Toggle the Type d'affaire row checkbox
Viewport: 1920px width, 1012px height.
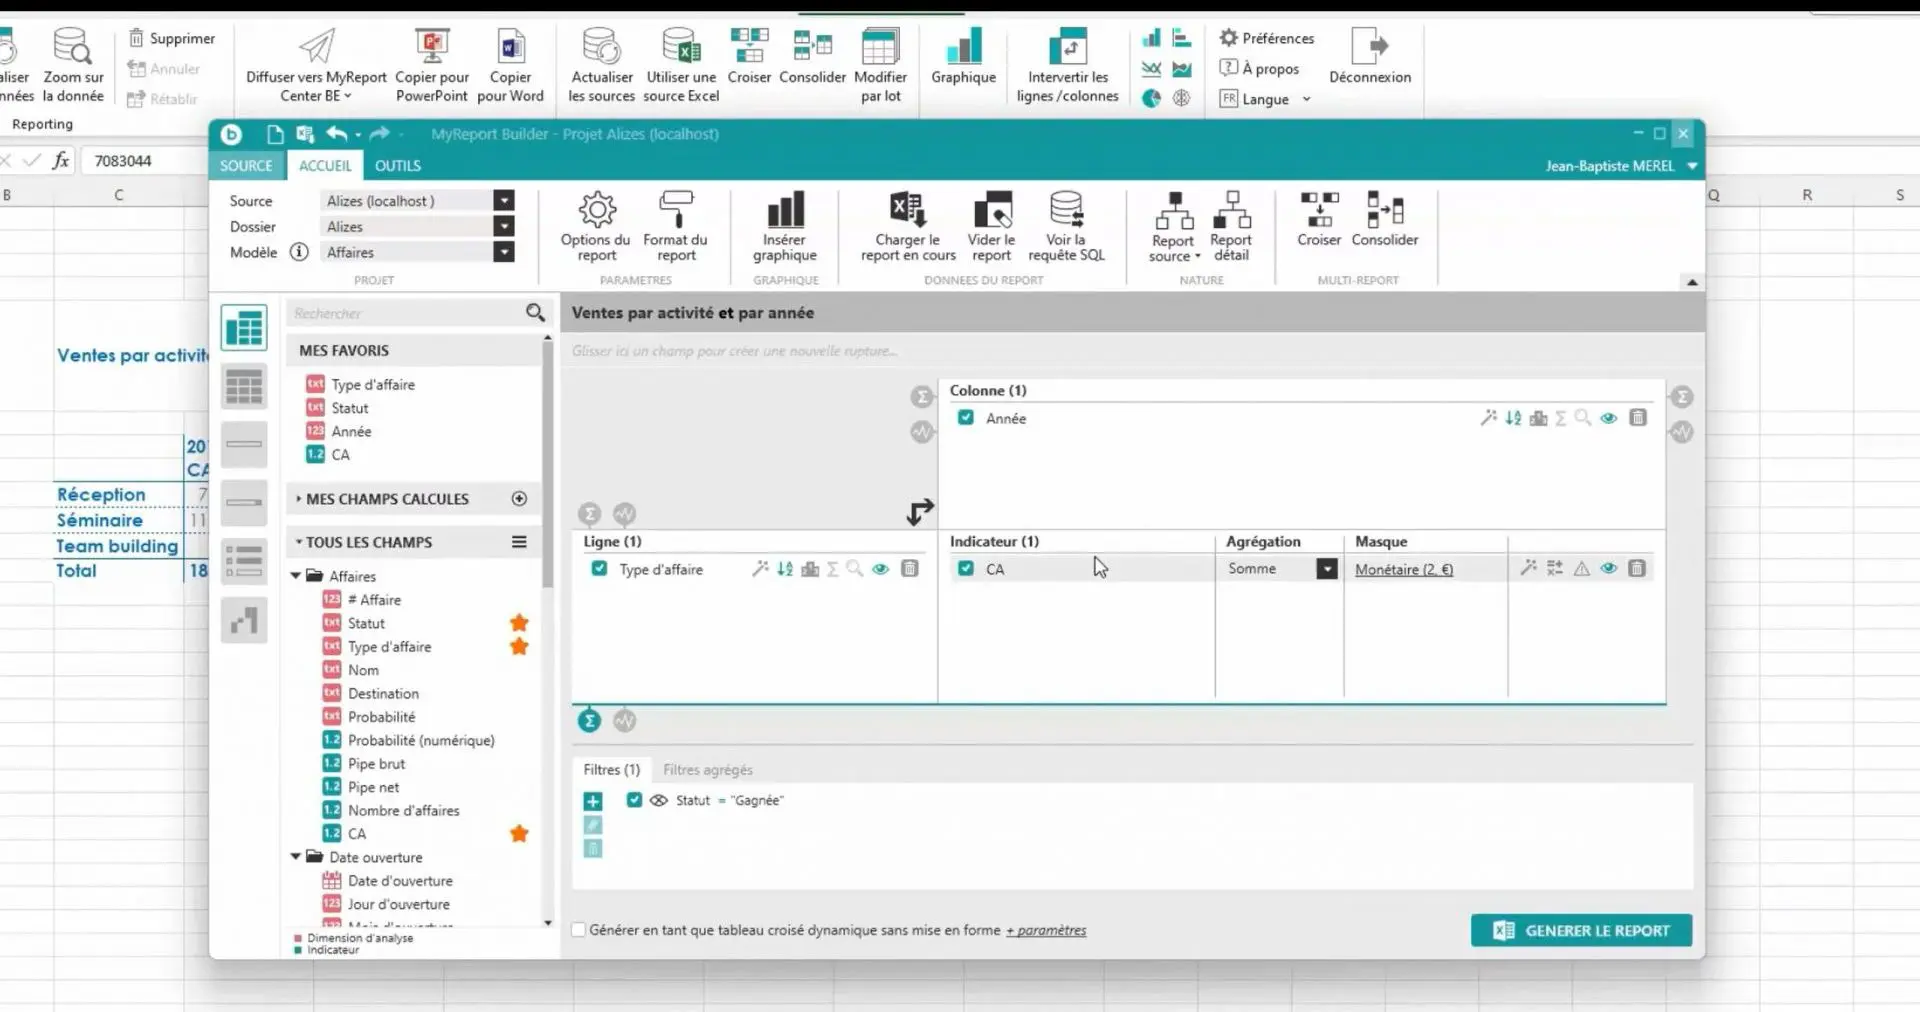599,569
